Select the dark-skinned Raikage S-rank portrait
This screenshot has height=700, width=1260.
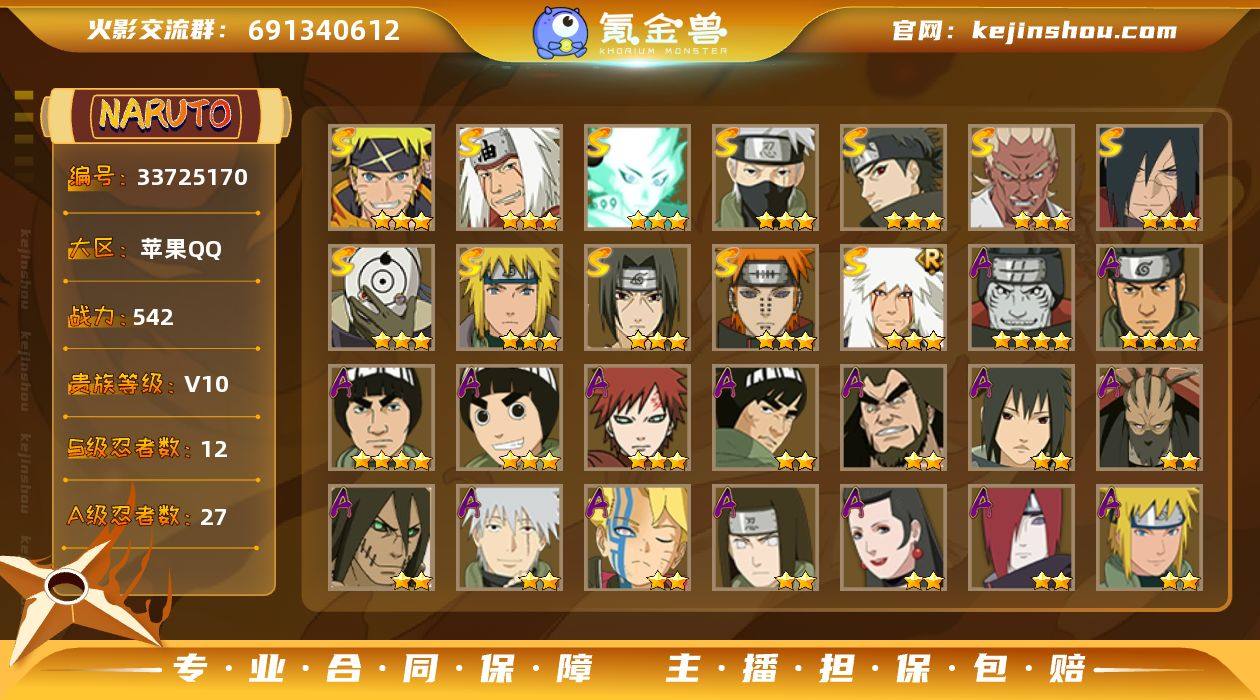tap(1021, 178)
